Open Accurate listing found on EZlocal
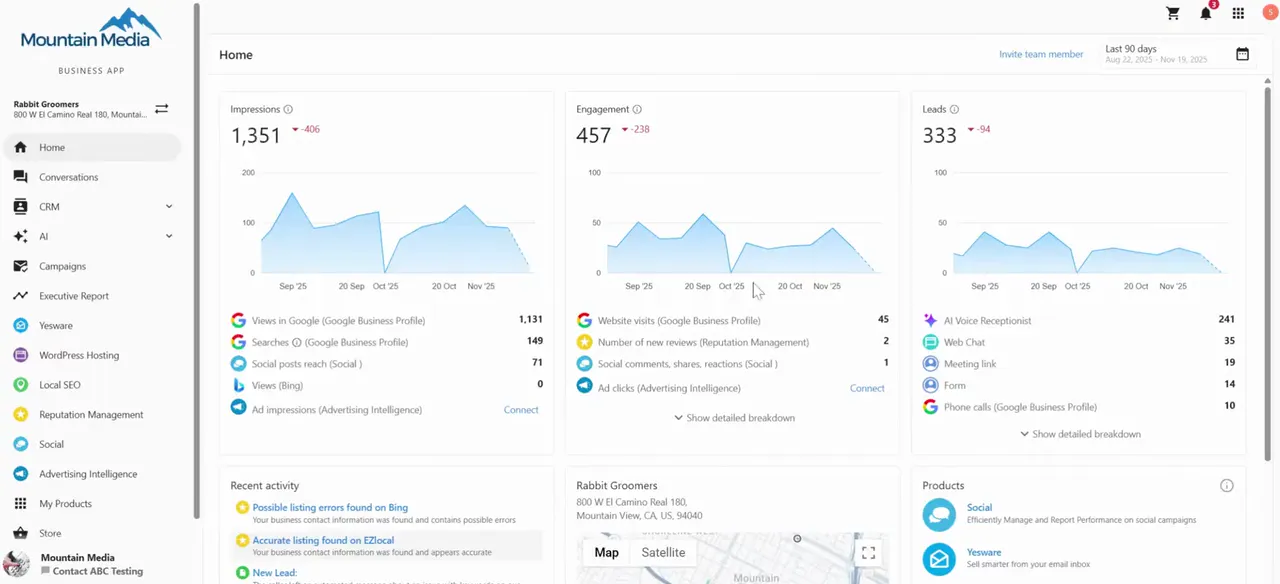 pyautogui.click(x=322, y=540)
